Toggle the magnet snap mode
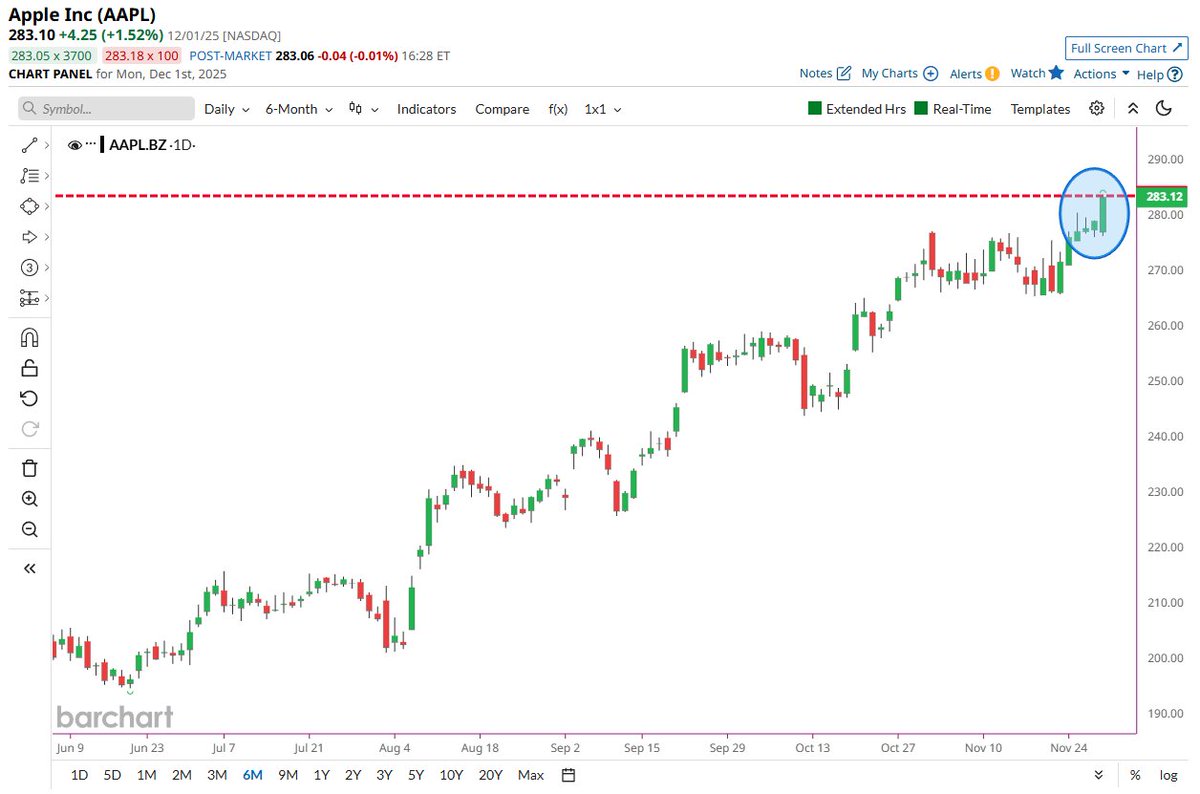 pos(29,338)
